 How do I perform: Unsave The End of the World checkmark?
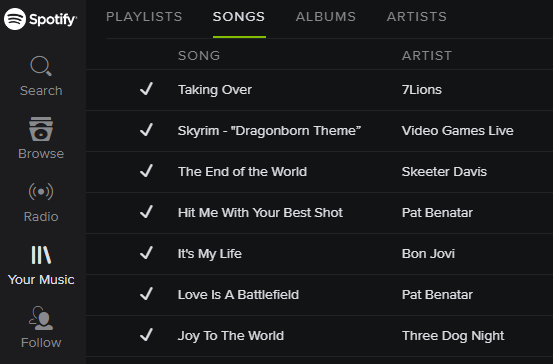(146, 171)
